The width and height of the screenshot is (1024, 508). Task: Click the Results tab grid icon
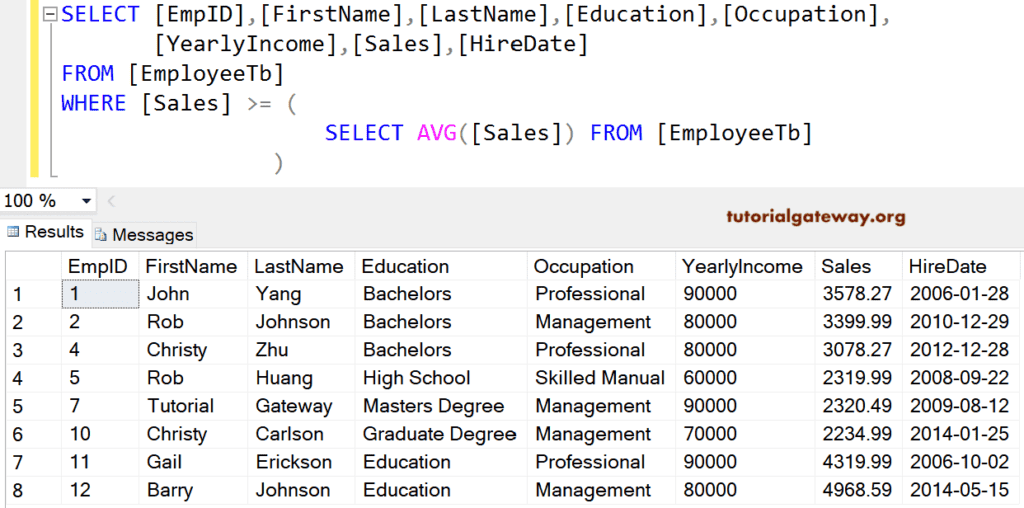14,232
